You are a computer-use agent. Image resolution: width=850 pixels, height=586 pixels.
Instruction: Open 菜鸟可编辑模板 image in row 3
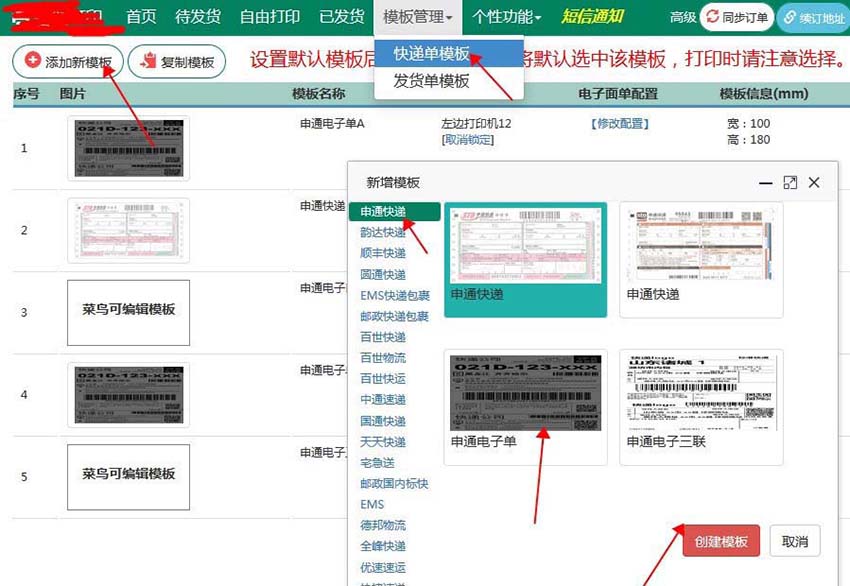128,313
